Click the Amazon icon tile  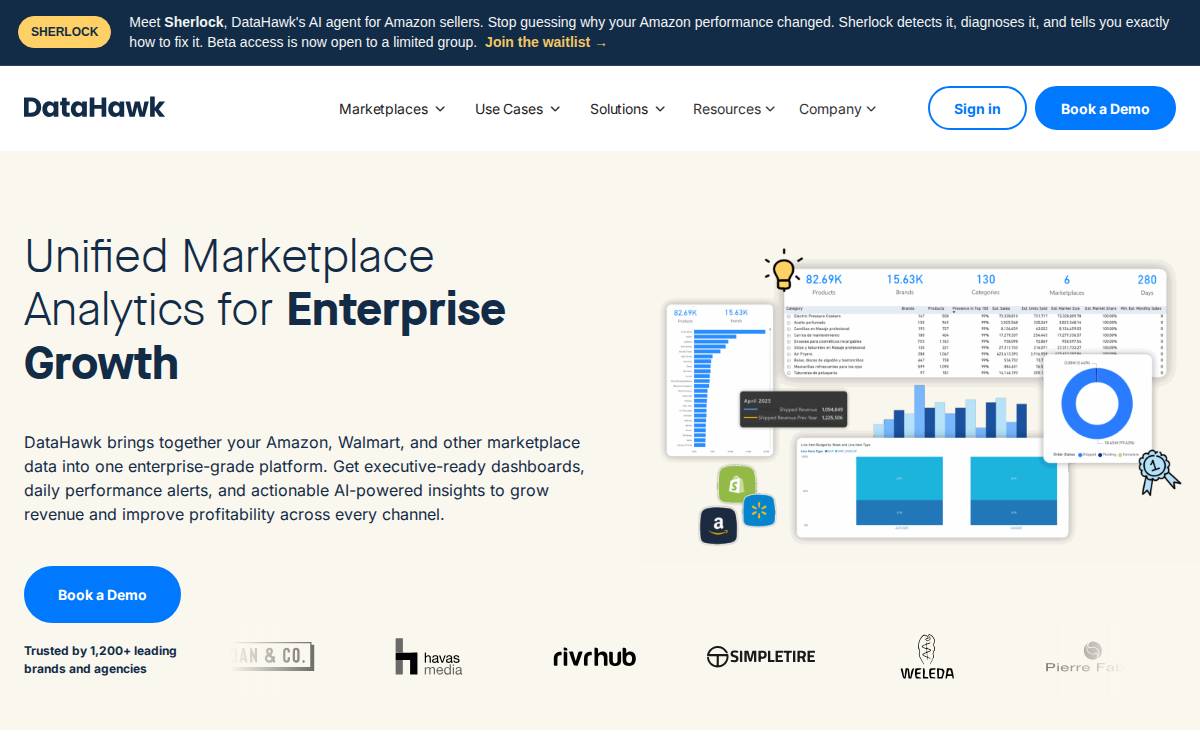[718, 524]
